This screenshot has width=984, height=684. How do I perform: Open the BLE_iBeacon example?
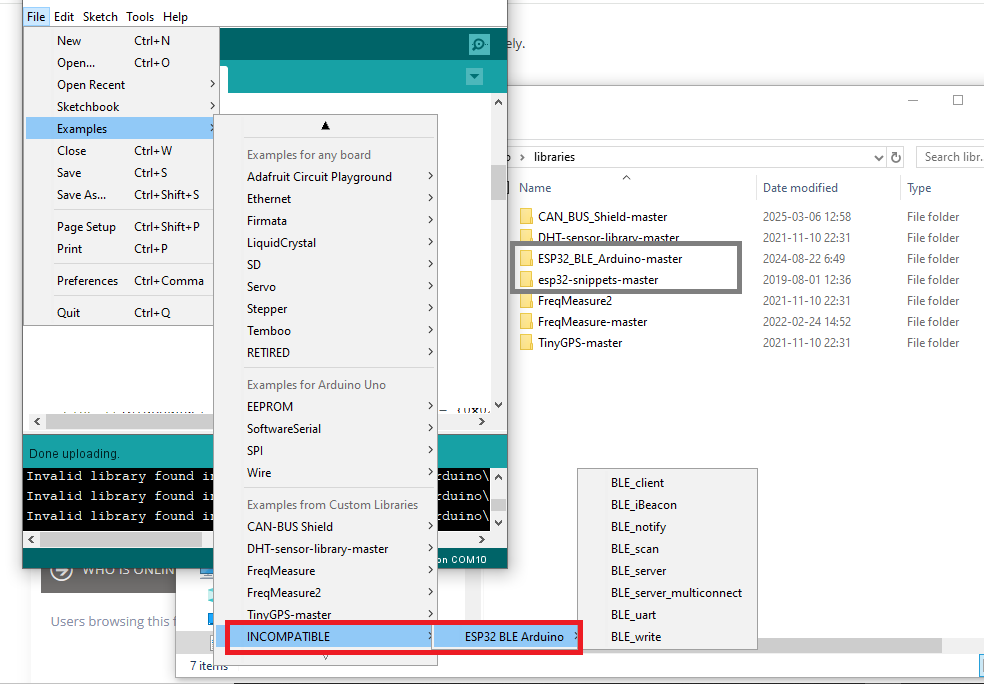tap(667, 505)
